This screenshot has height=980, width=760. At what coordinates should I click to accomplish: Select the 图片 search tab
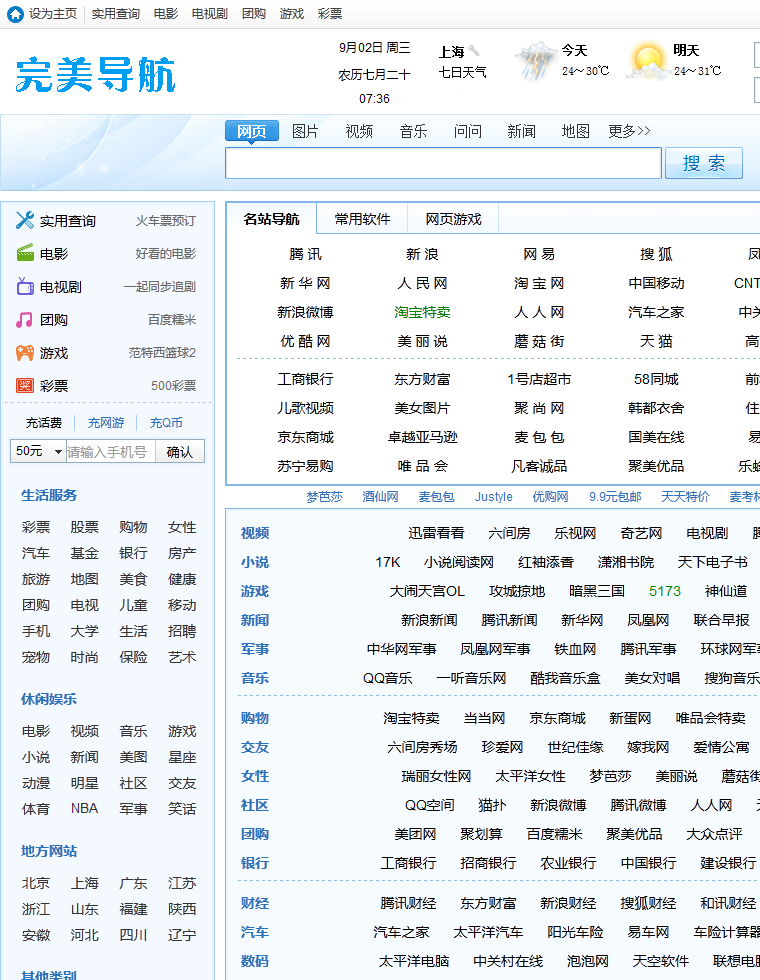pyautogui.click(x=305, y=131)
